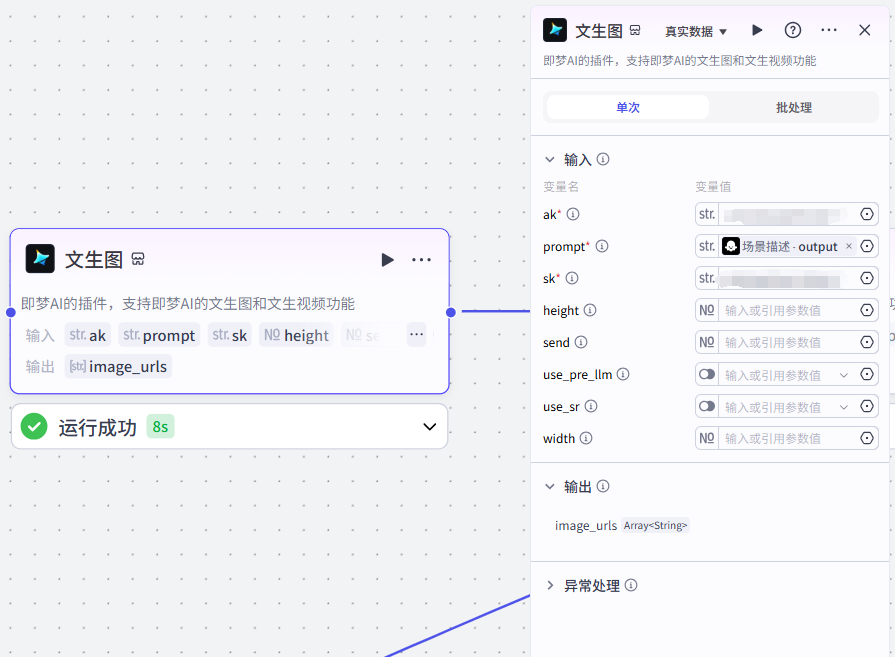Run node using panel play button
895x657 pixels.
(x=757, y=30)
